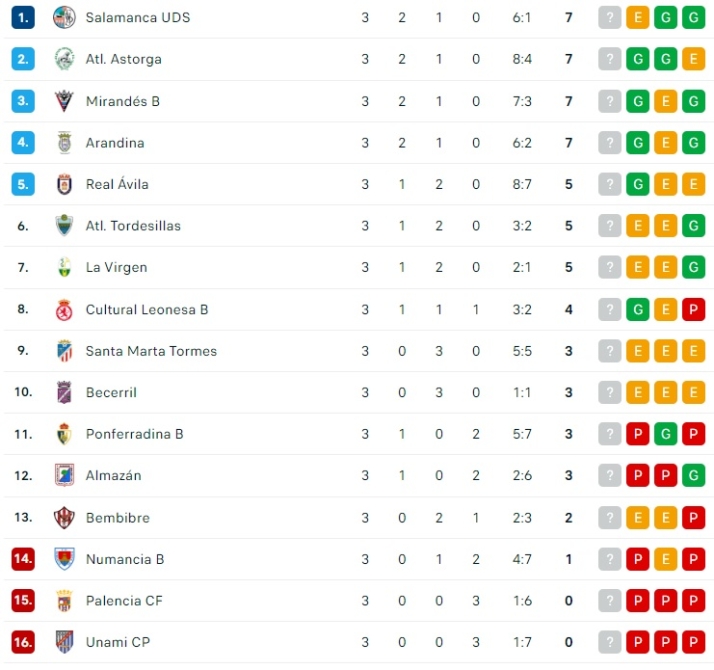Screen dimensions: 714x670
Task: Click the Atl. Astorga team logo
Action: pyautogui.click(x=64, y=59)
